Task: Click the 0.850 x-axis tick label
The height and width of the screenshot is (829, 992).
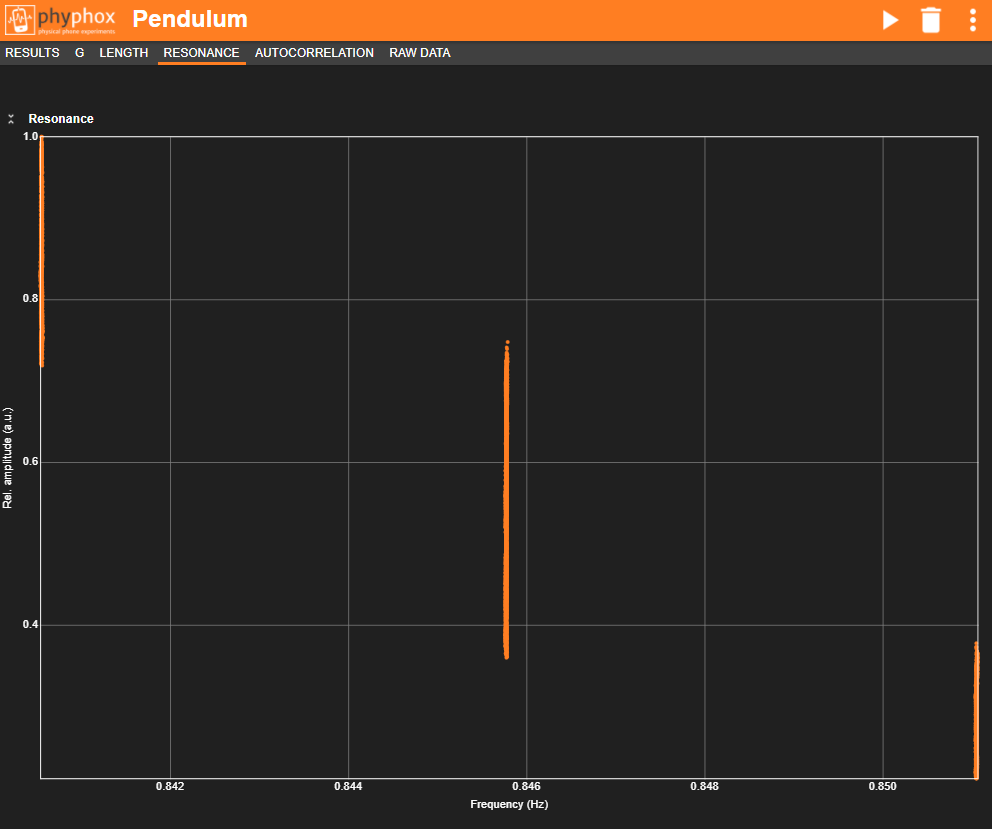Action: 883,786
